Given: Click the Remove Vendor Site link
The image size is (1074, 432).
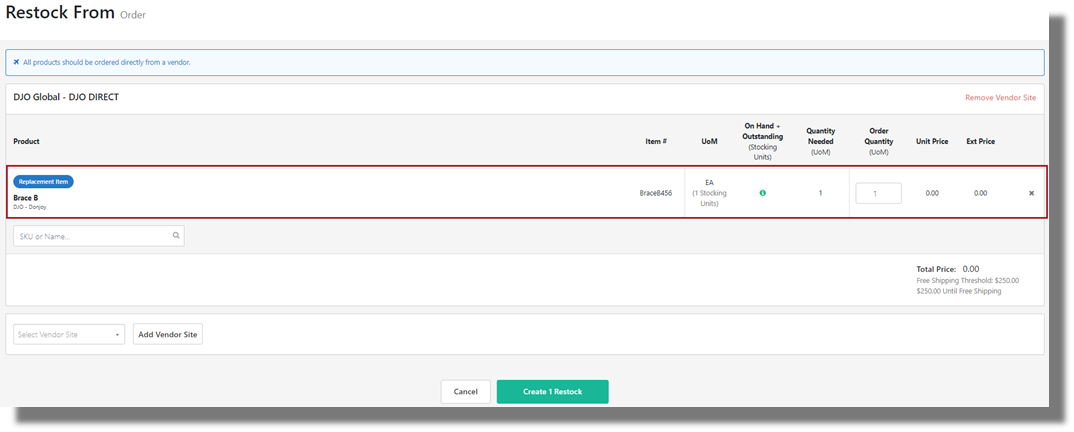Looking at the screenshot, I should coord(1000,98).
